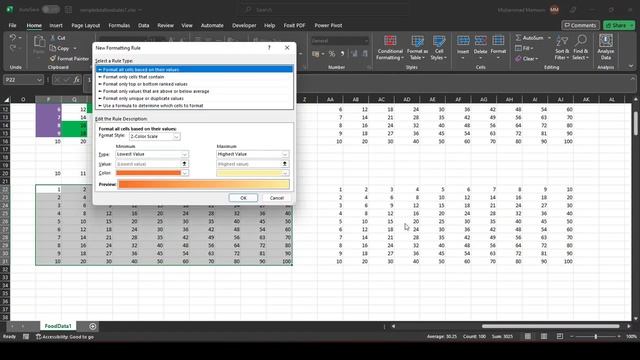Image resolution: width=640 pixels, height=360 pixels.
Task: Switch to the Insert ribbon tab
Action: point(56,25)
